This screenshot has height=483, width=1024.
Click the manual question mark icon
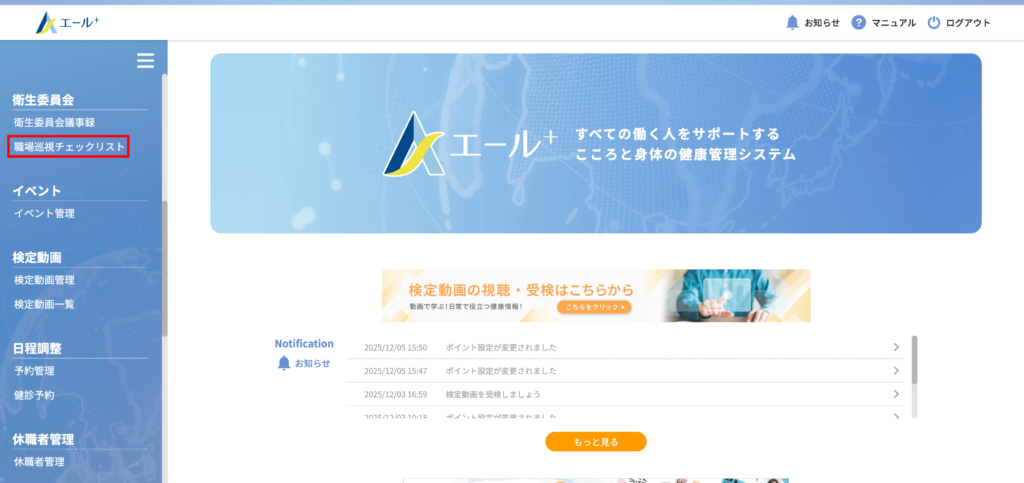(858, 23)
